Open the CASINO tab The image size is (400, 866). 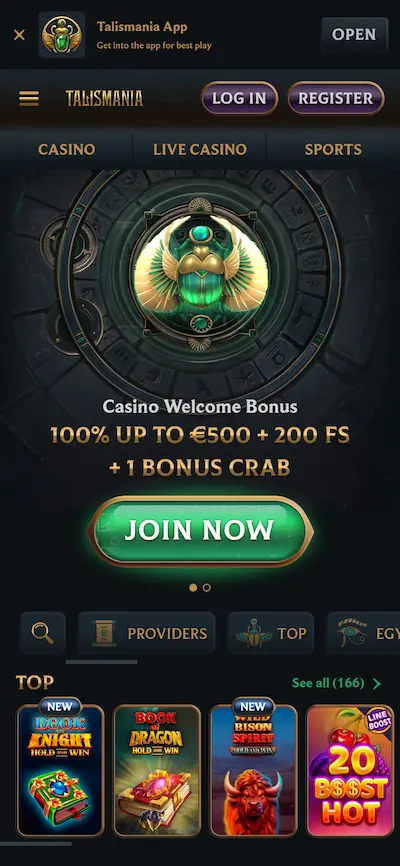[66, 149]
